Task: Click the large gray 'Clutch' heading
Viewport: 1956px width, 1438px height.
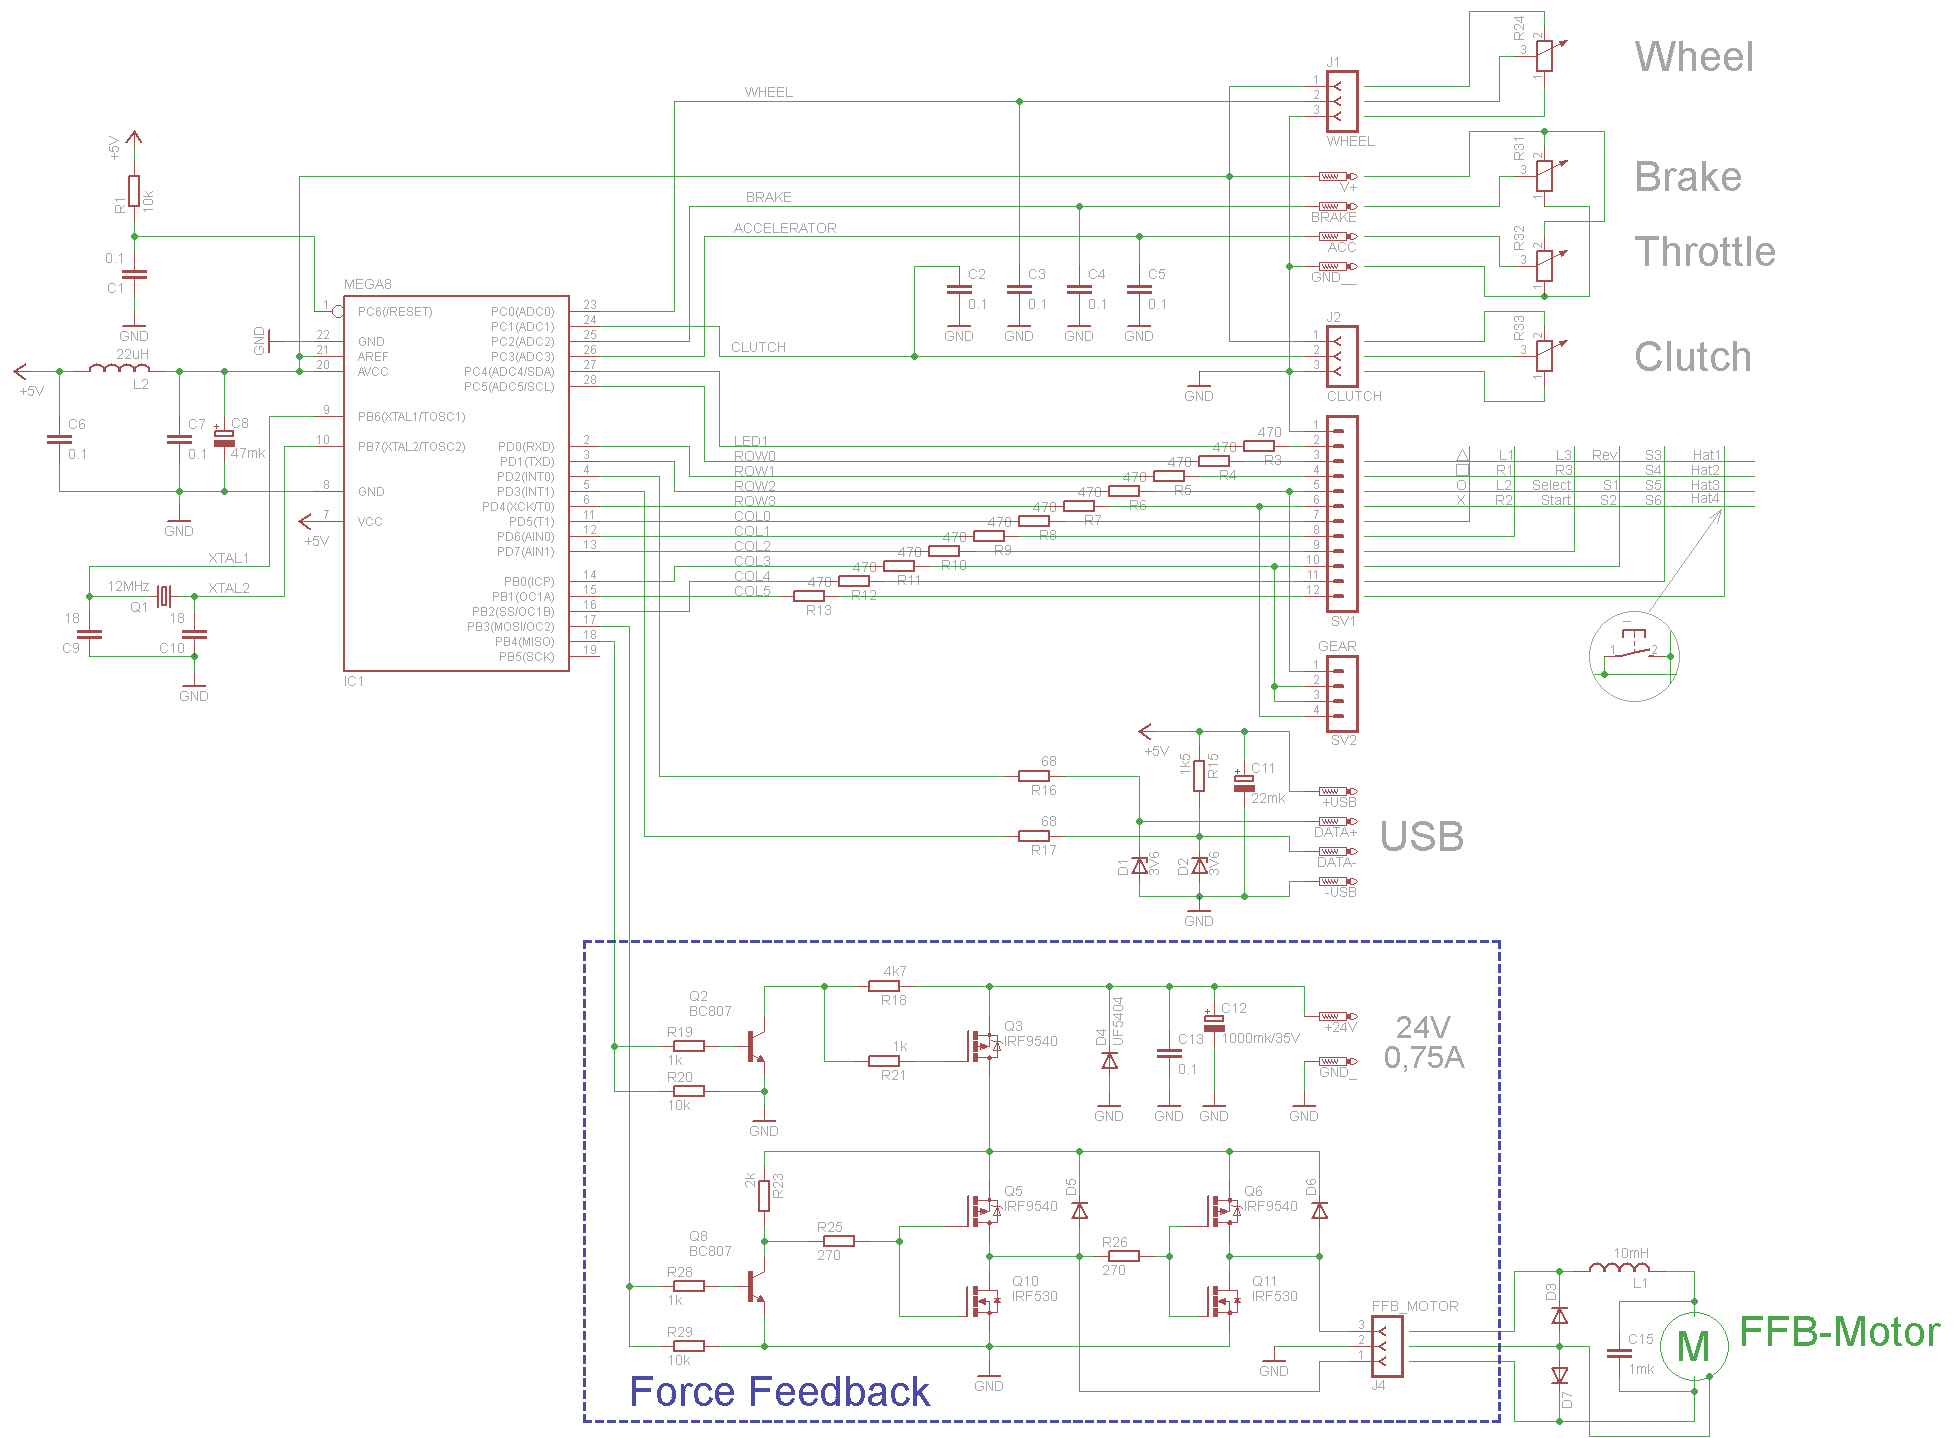Action: coord(1693,357)
